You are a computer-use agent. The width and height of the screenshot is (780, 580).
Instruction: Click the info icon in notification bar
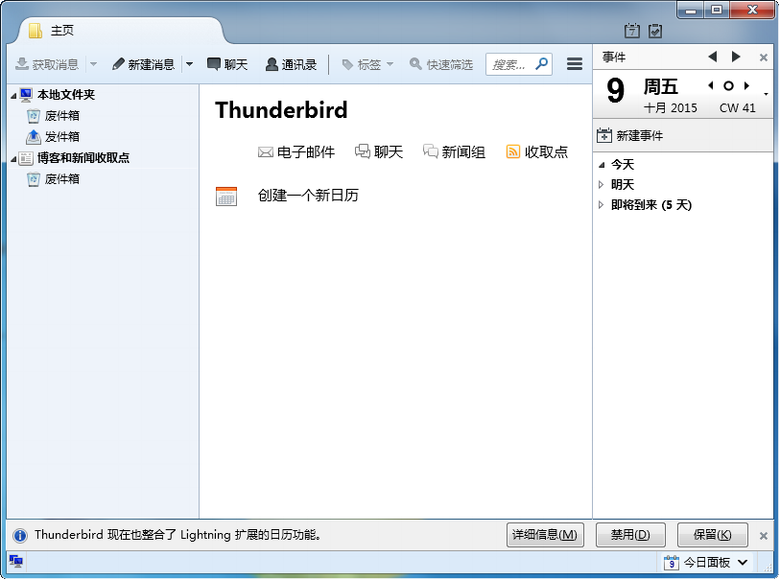[20, 535]
